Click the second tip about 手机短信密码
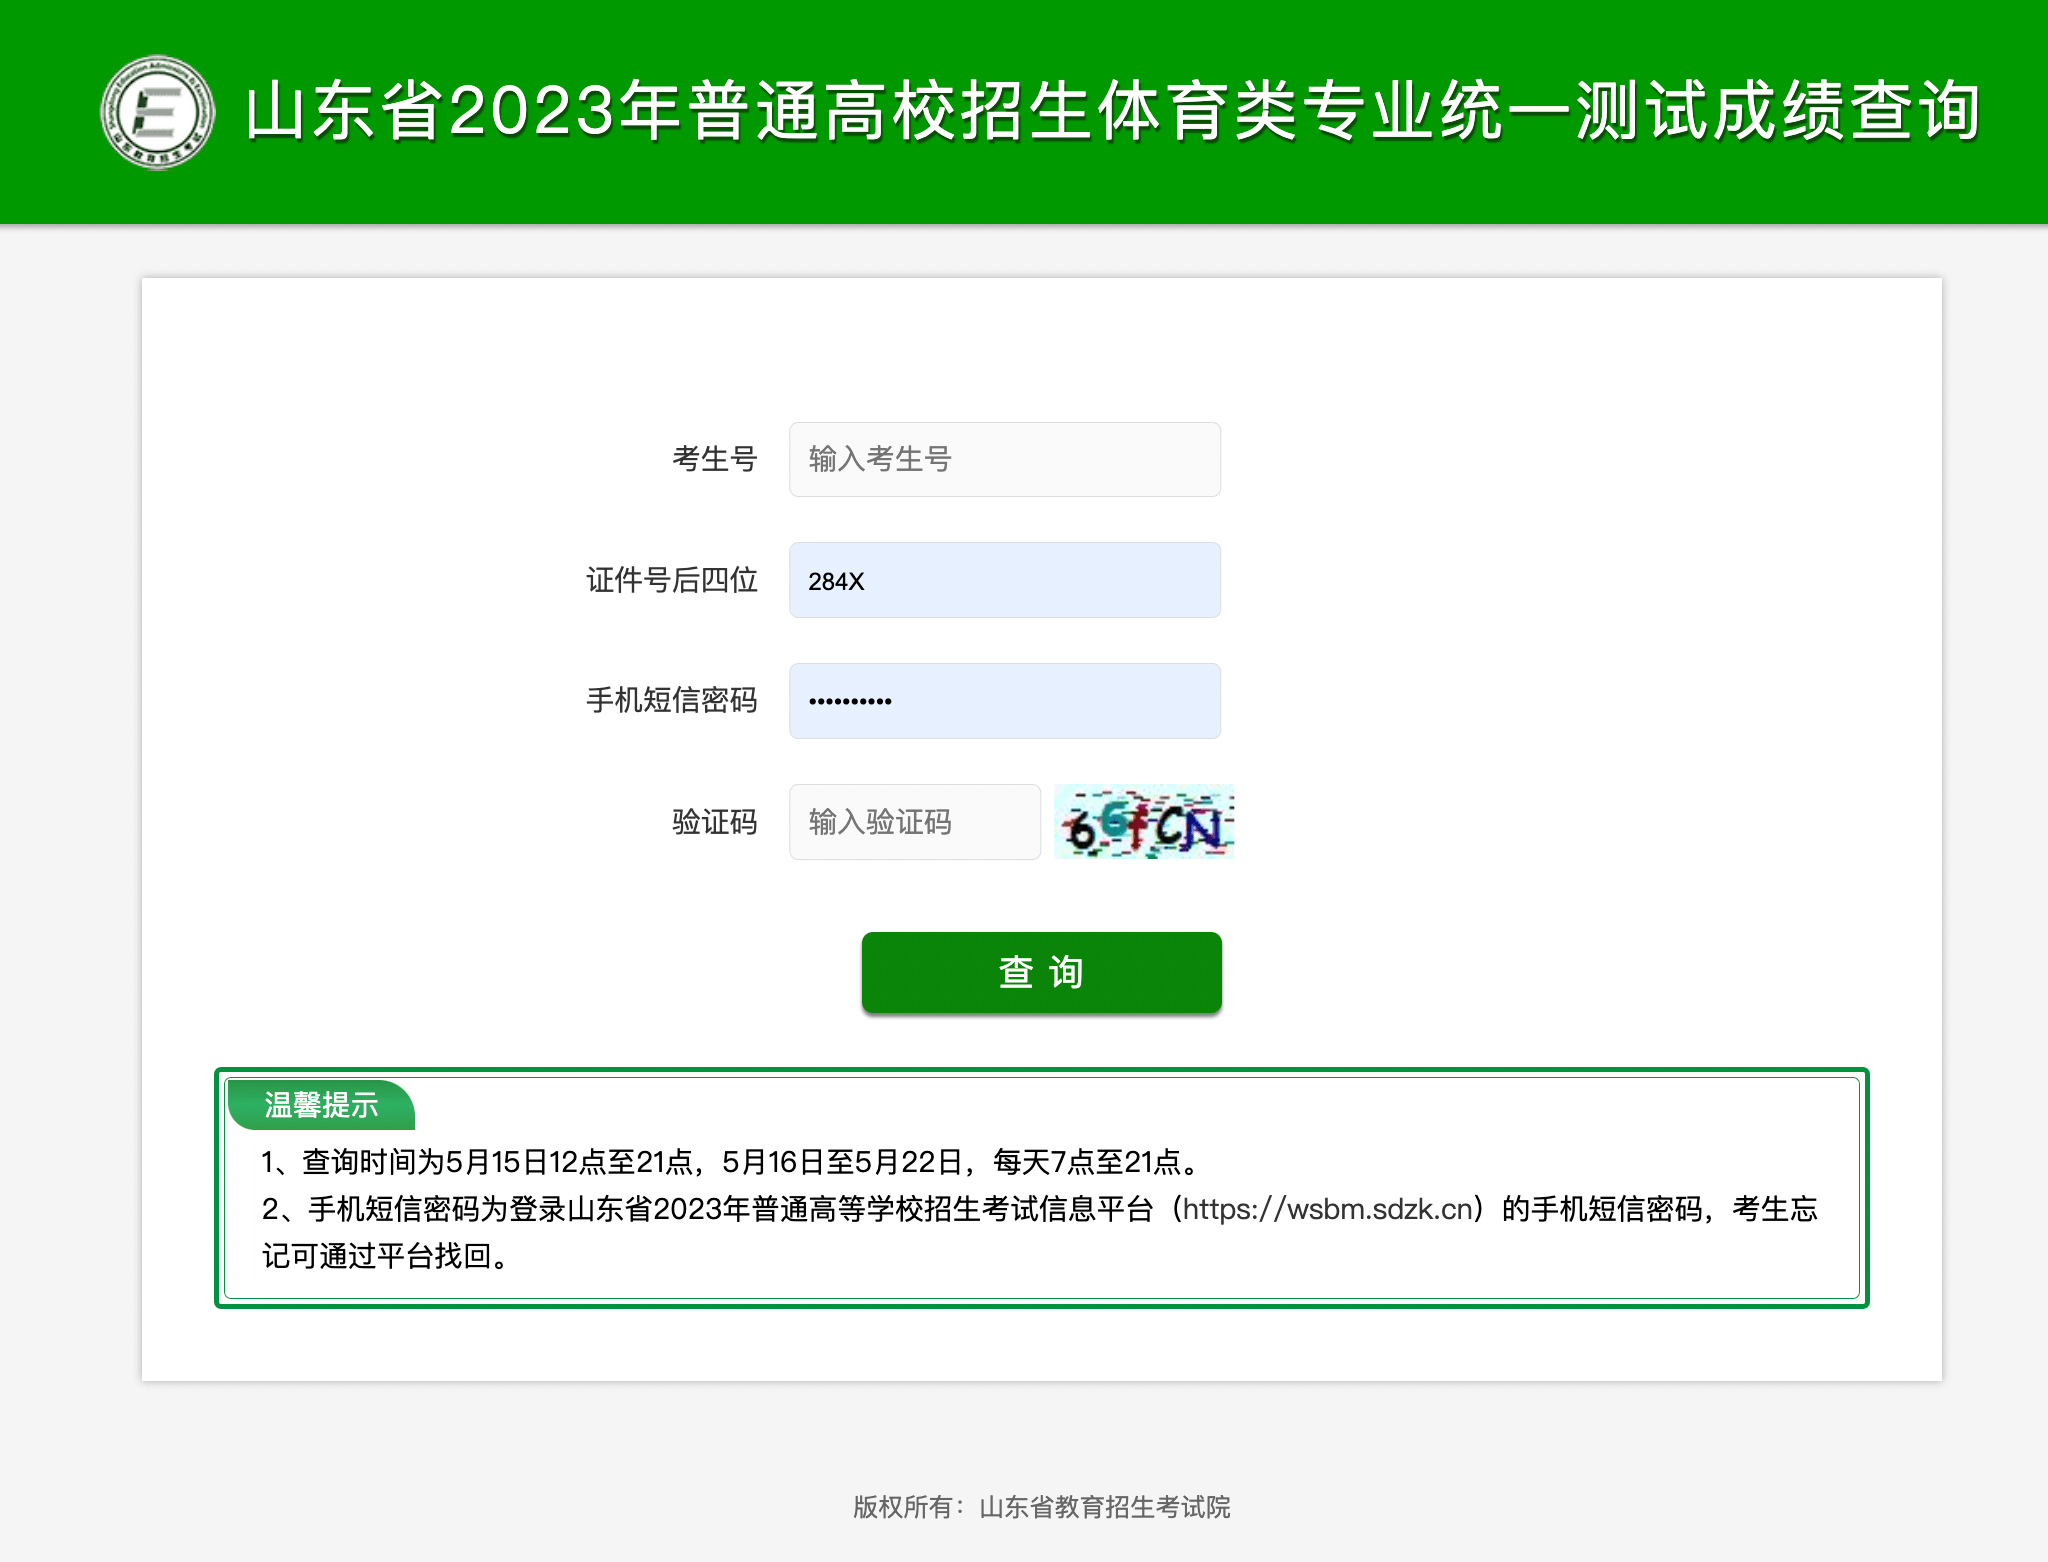Viewport: 2048px width, 1562px height. 700,1209
